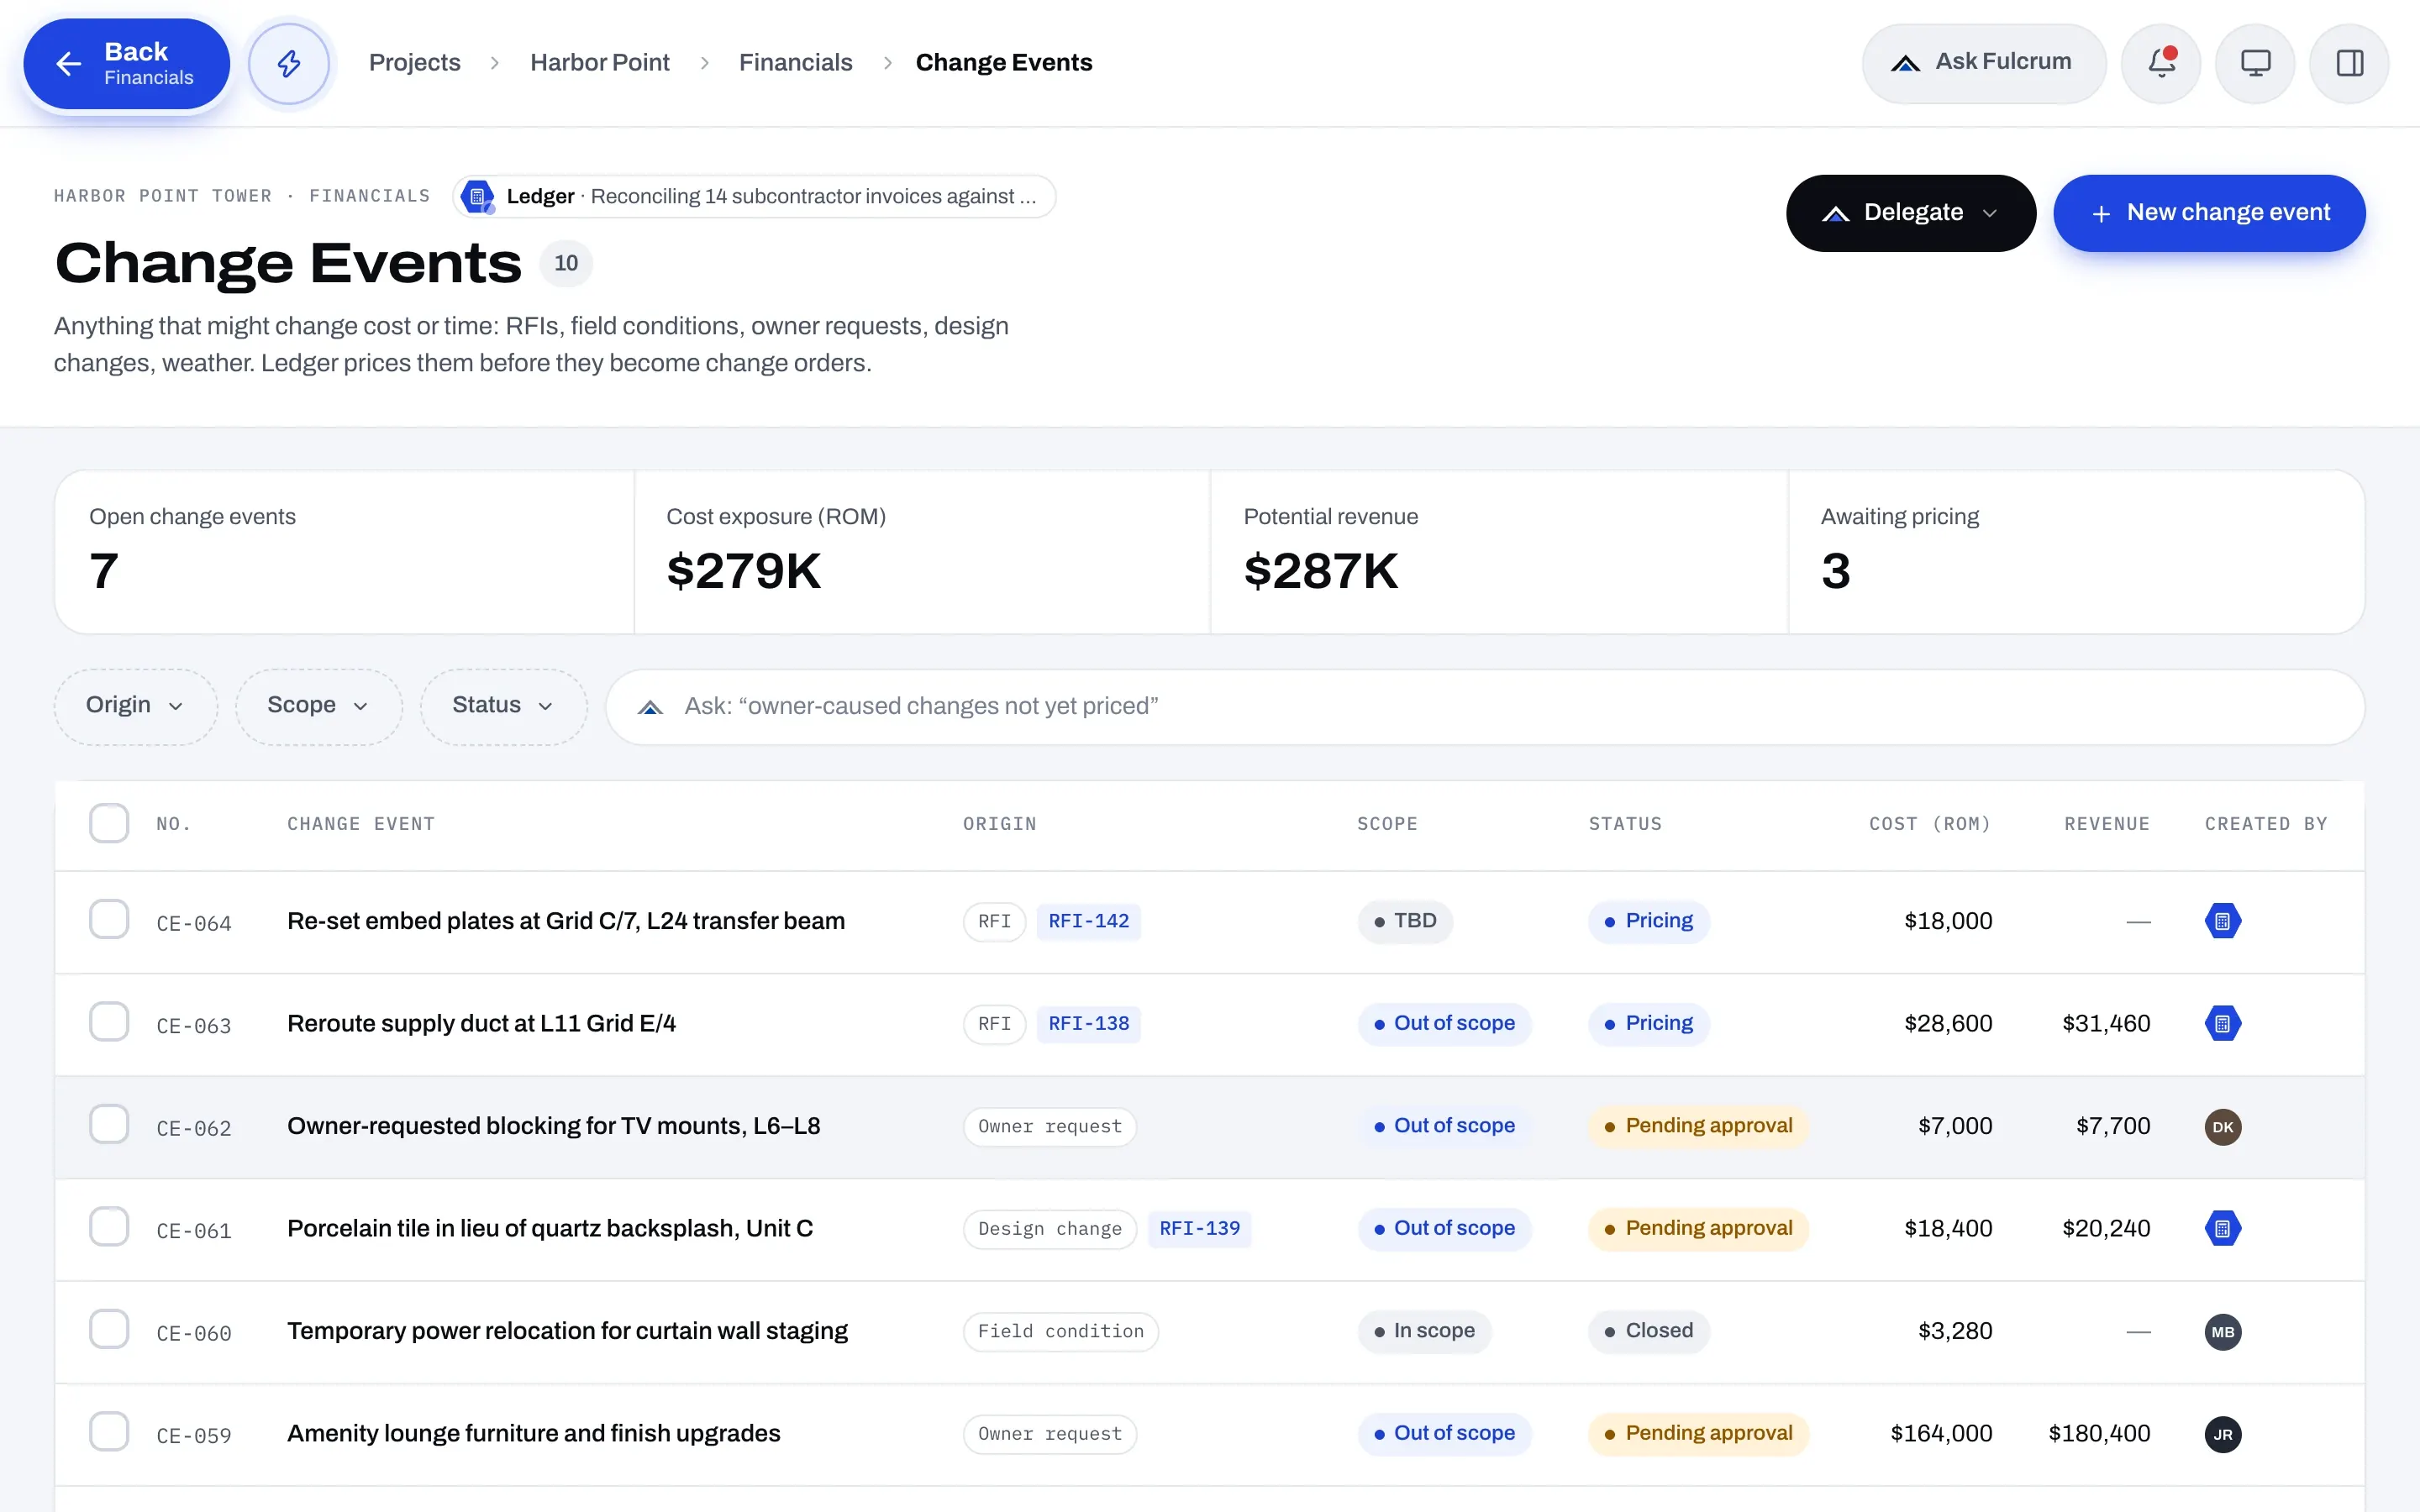This screenshot has height=1512, width=2420.
Task: Open "Owner-requested blocking for TV mounts" event
Action: click(554, 1126)
